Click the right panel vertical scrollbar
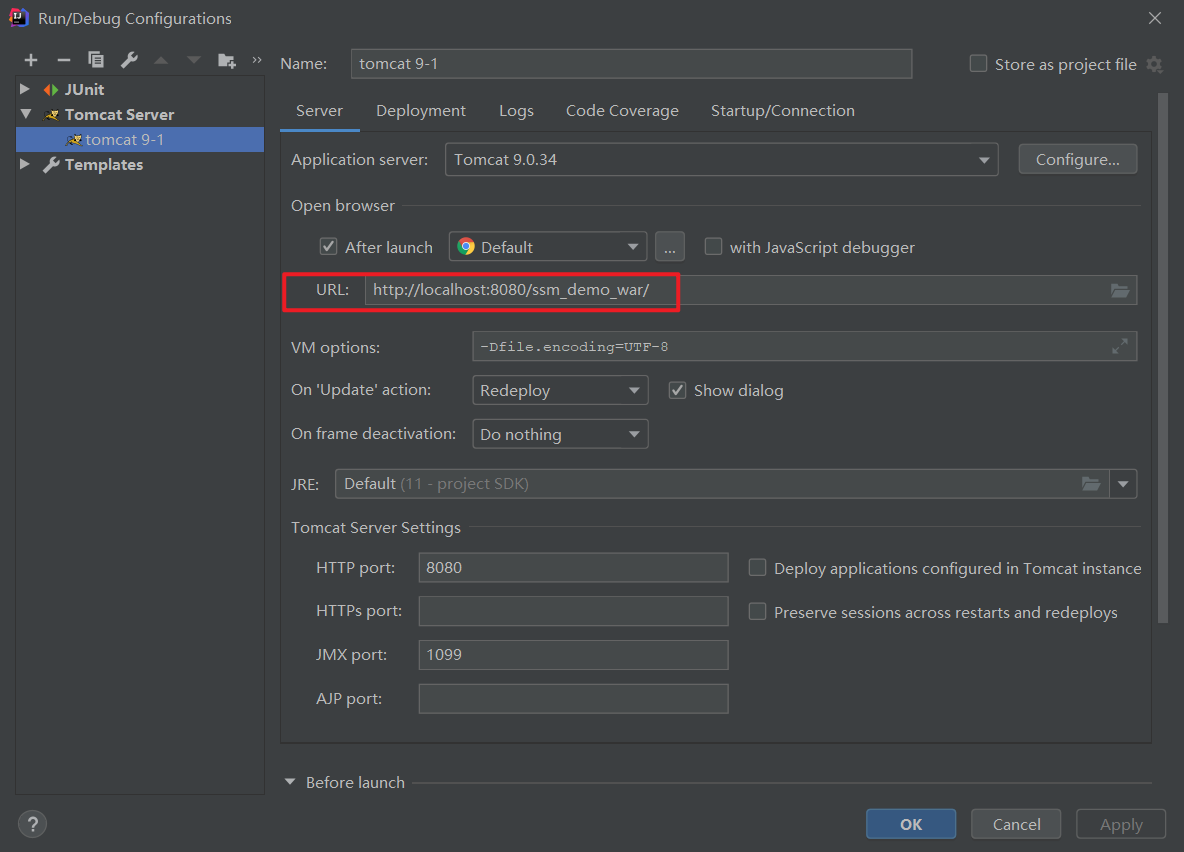The height and width of the screenshot is (852, 1184). click(1163, 359)
